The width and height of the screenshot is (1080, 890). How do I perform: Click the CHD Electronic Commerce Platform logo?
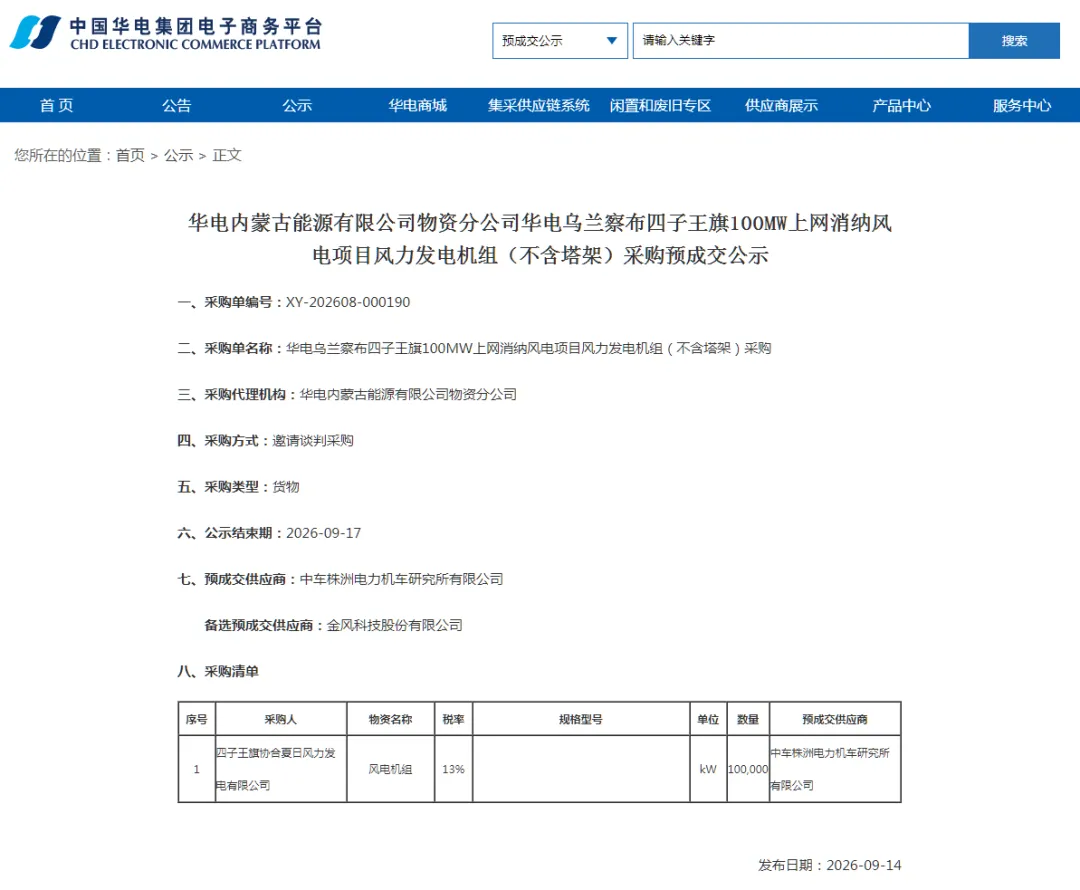165,33
